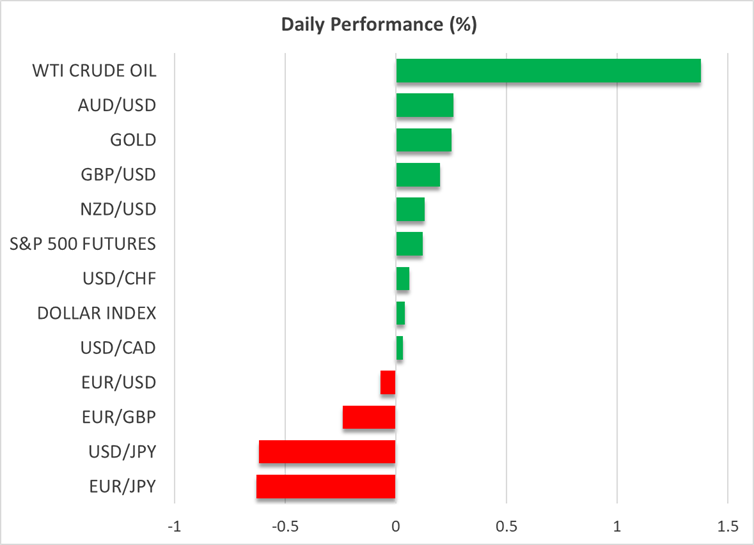The height and width of the screenshot is (545, 754).
Task: Select the GOLD performance bar
Action: (424, 140)
